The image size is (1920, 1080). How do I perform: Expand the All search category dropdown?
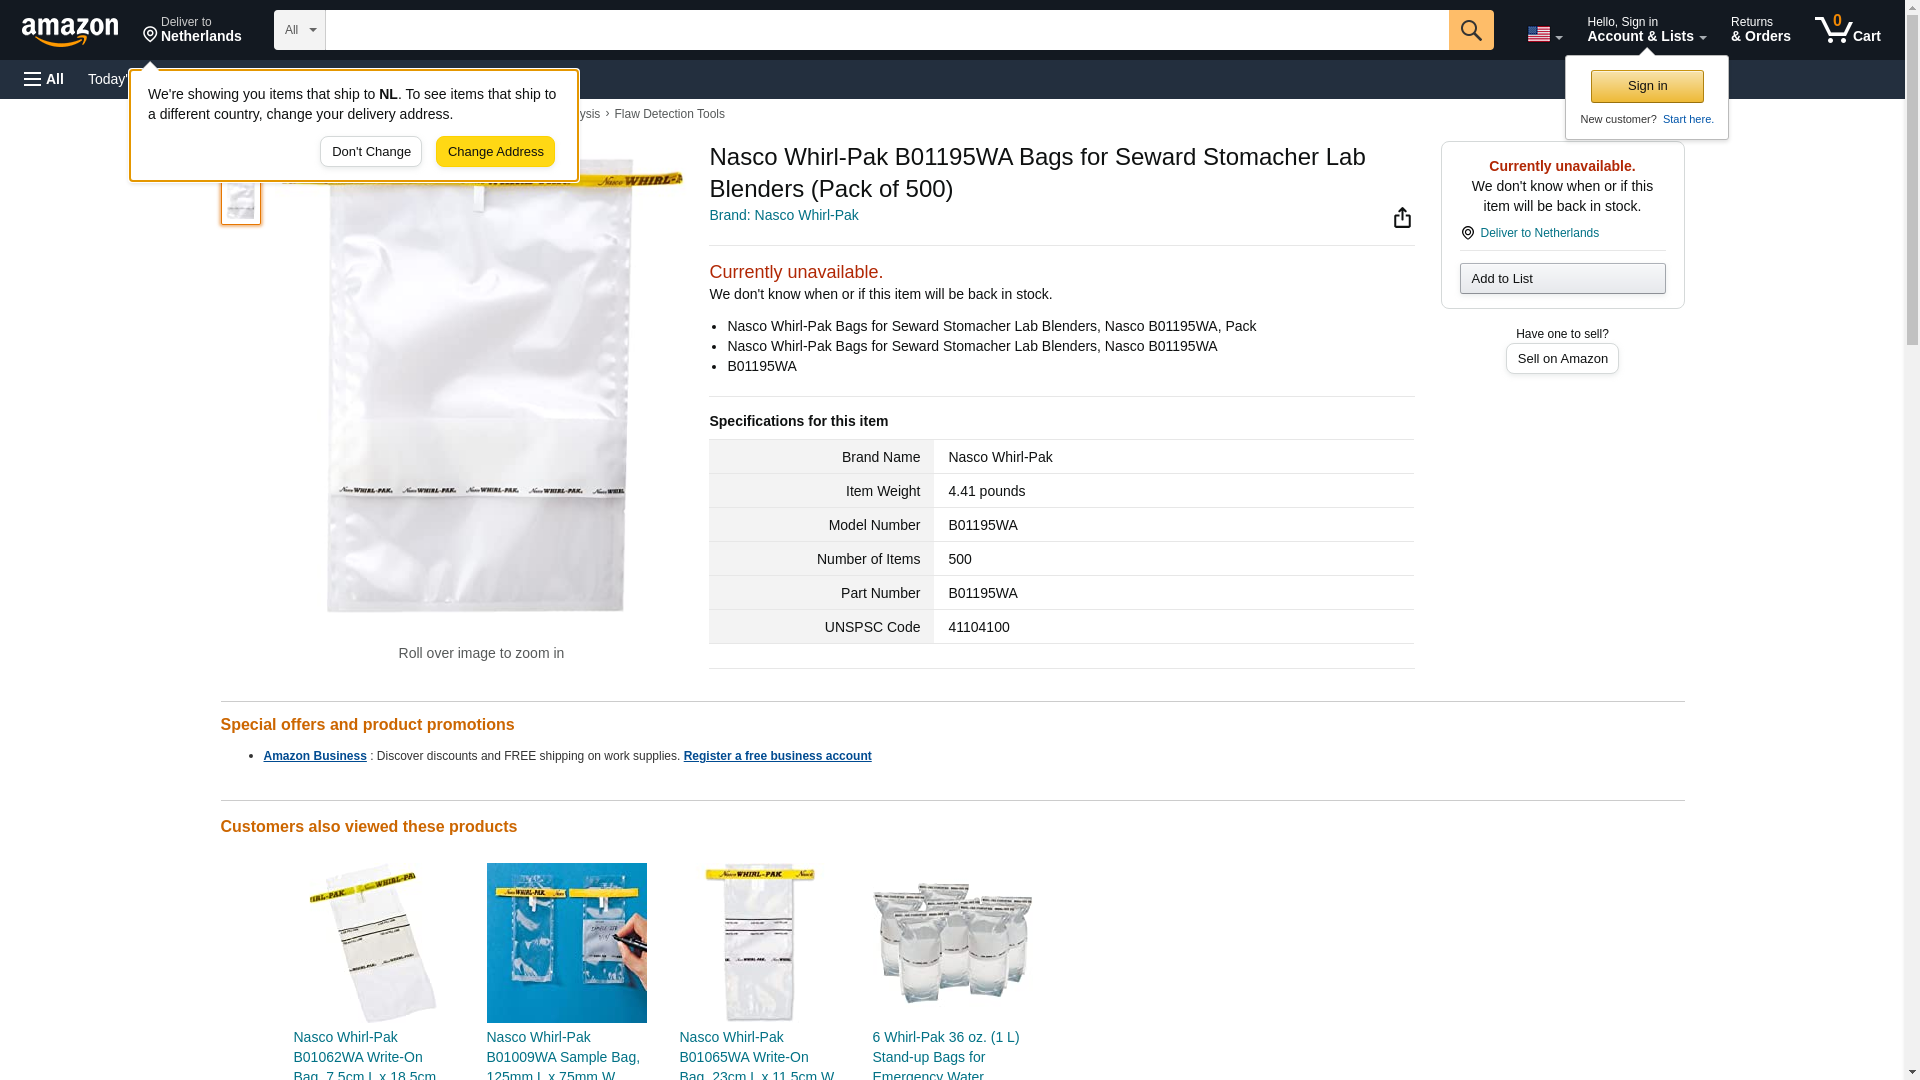[299, 30]
